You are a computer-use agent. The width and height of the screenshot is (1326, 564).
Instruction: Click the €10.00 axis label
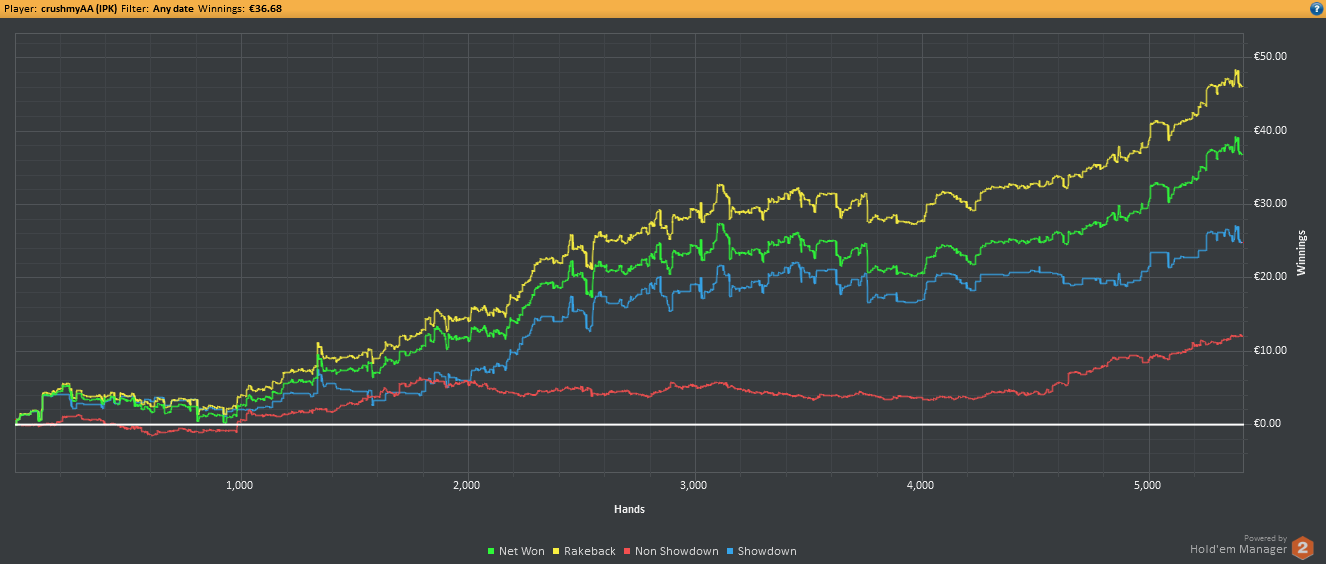point(1268,350)
